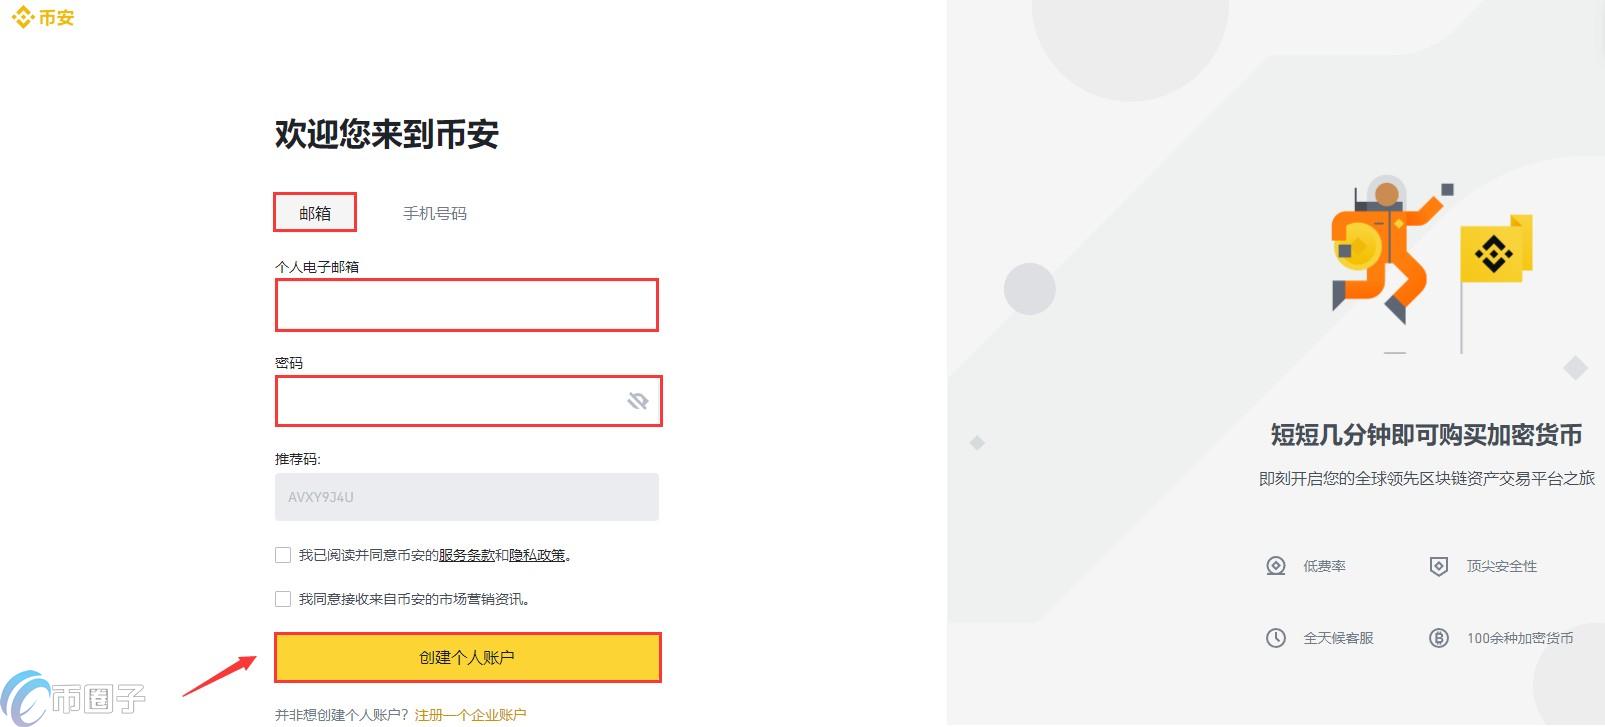Check the terms of service agreement checkbox
1605x727 pixels.
(x=283, y=555)
